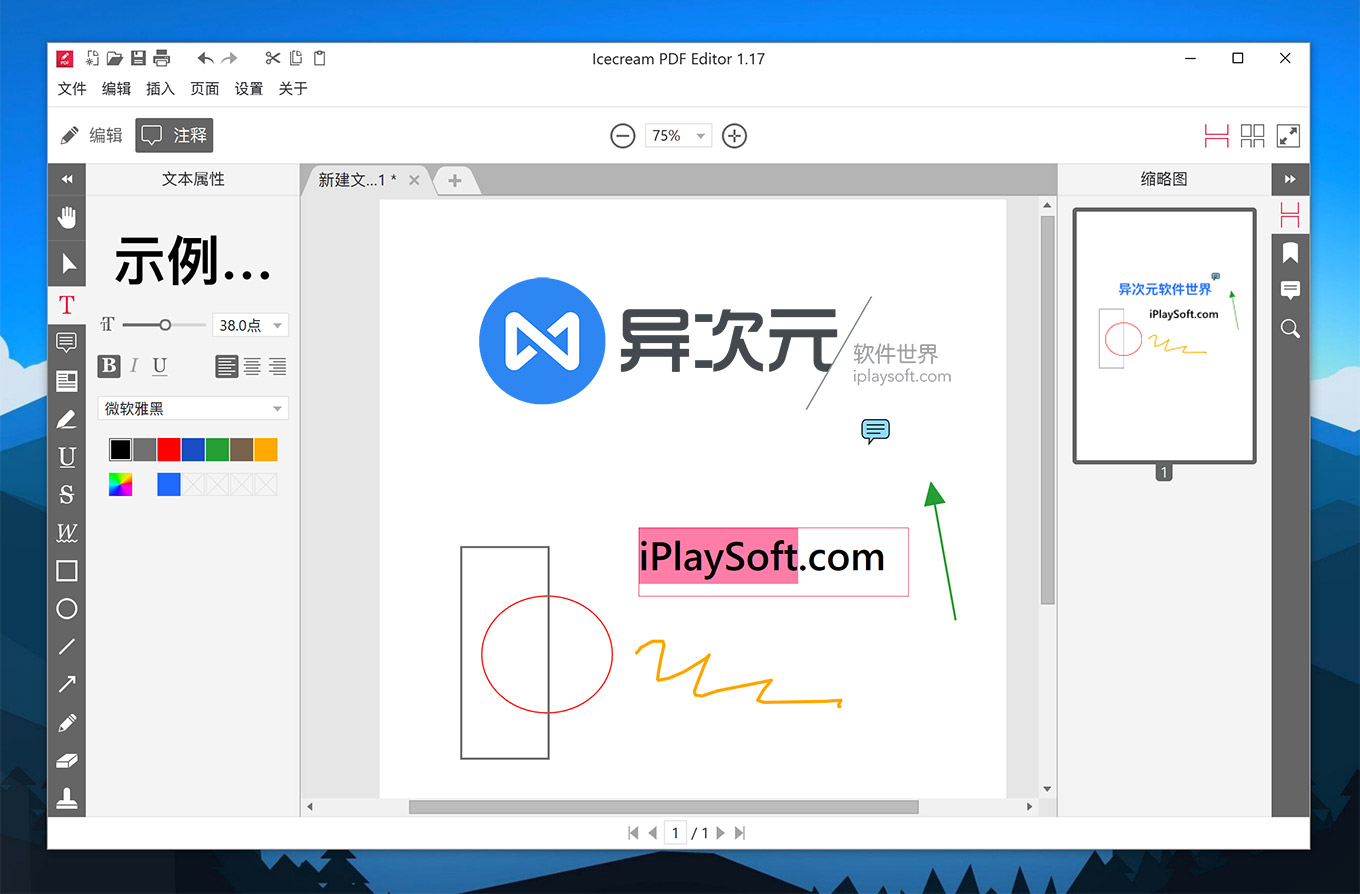Select the Eraser tool
The image size is (1360, 894).
[x=66, y=759]
